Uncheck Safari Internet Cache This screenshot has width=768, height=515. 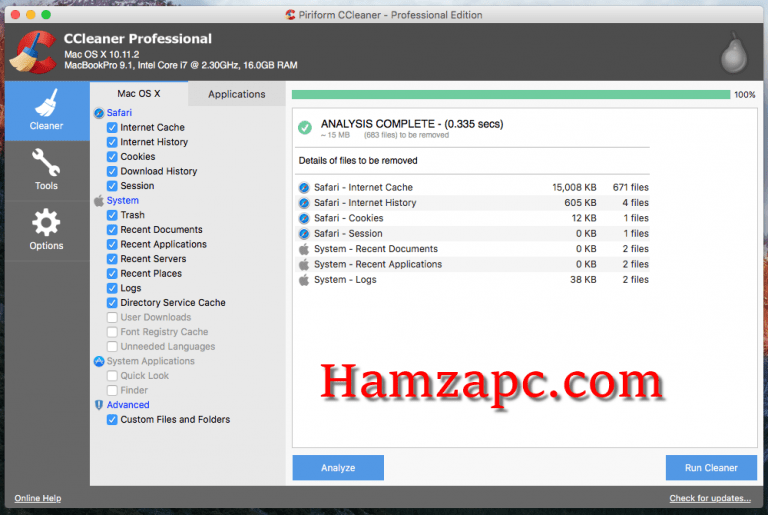(x=112, y=127)
